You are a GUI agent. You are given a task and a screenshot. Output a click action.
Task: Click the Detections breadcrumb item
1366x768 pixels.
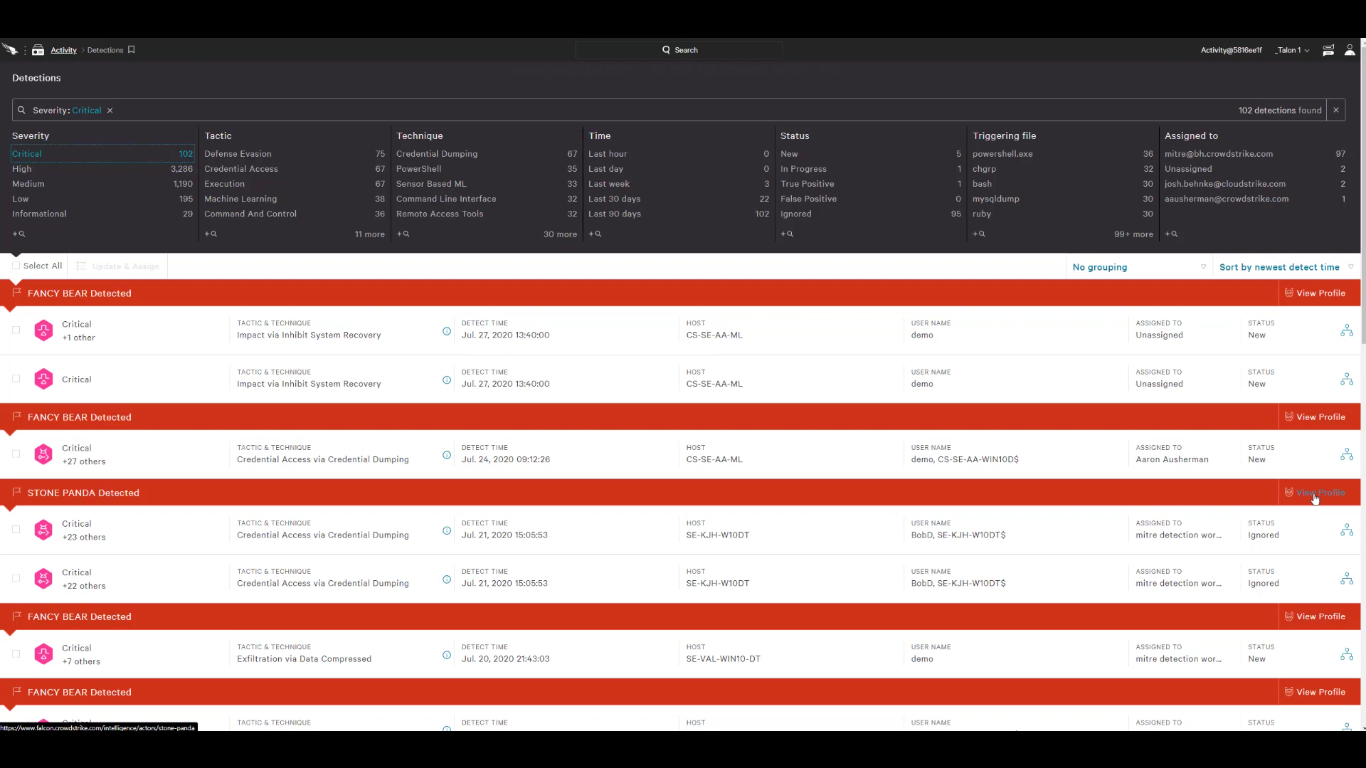[105, 50]
